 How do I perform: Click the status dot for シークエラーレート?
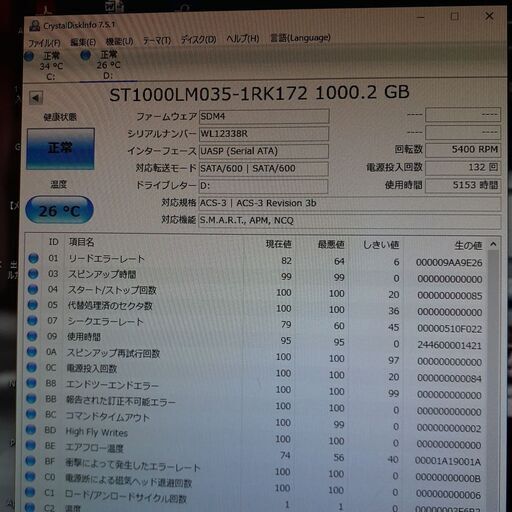[x=32, y=320]
